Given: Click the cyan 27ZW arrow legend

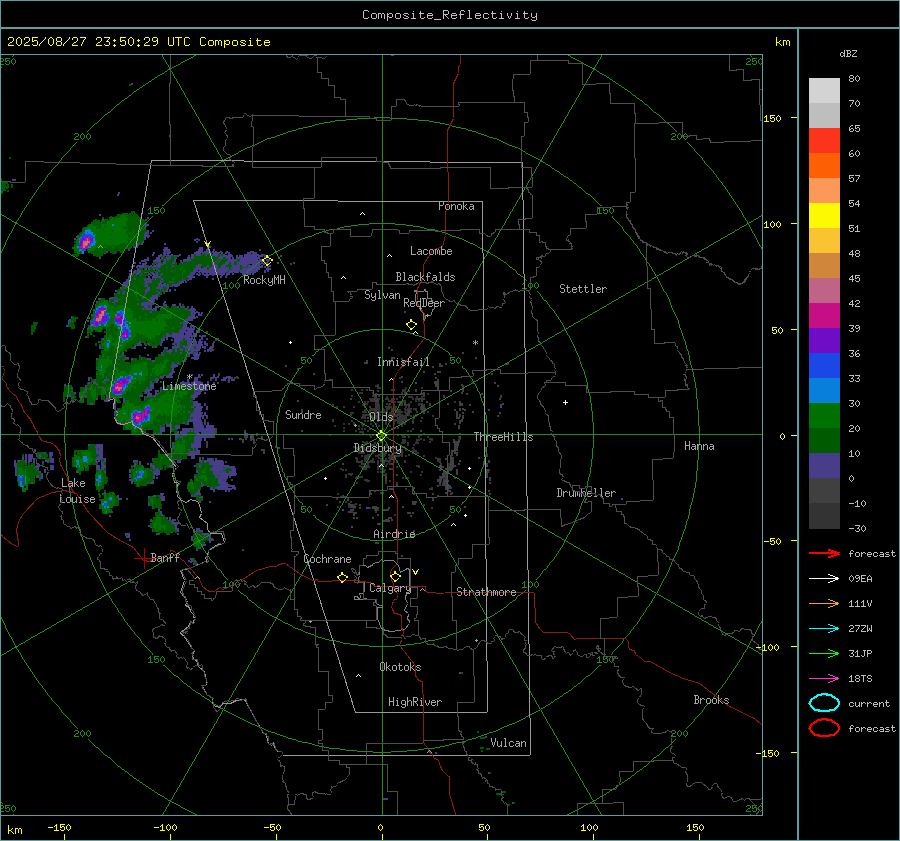Looking at the screenshot, I should pos(824,629).
